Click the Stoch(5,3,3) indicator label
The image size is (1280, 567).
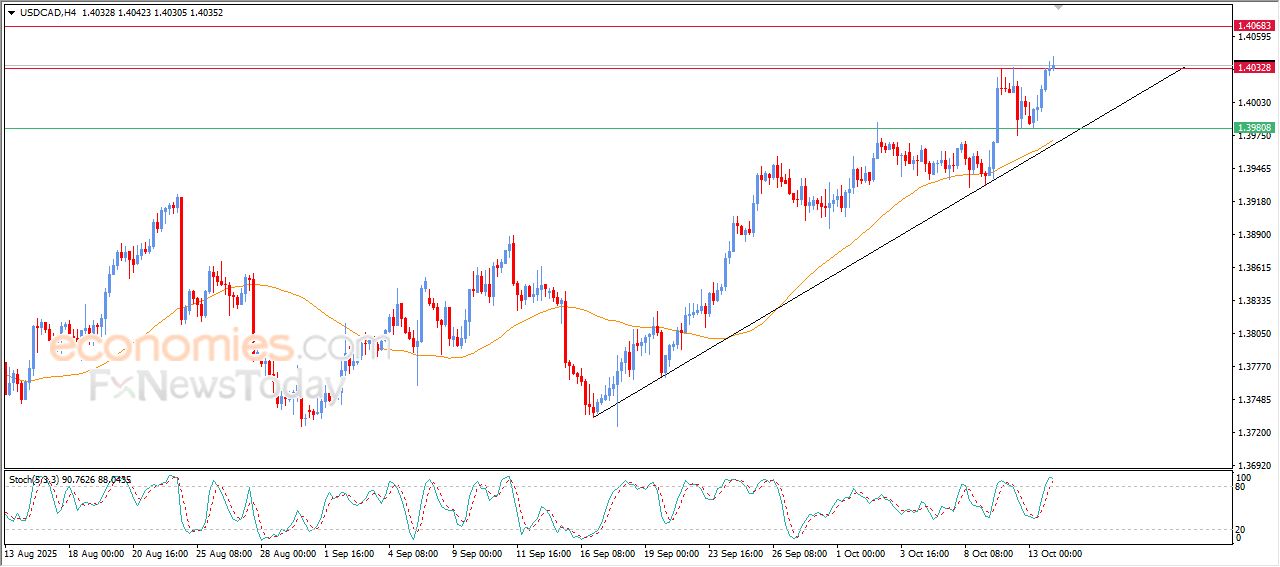(35, 480)
